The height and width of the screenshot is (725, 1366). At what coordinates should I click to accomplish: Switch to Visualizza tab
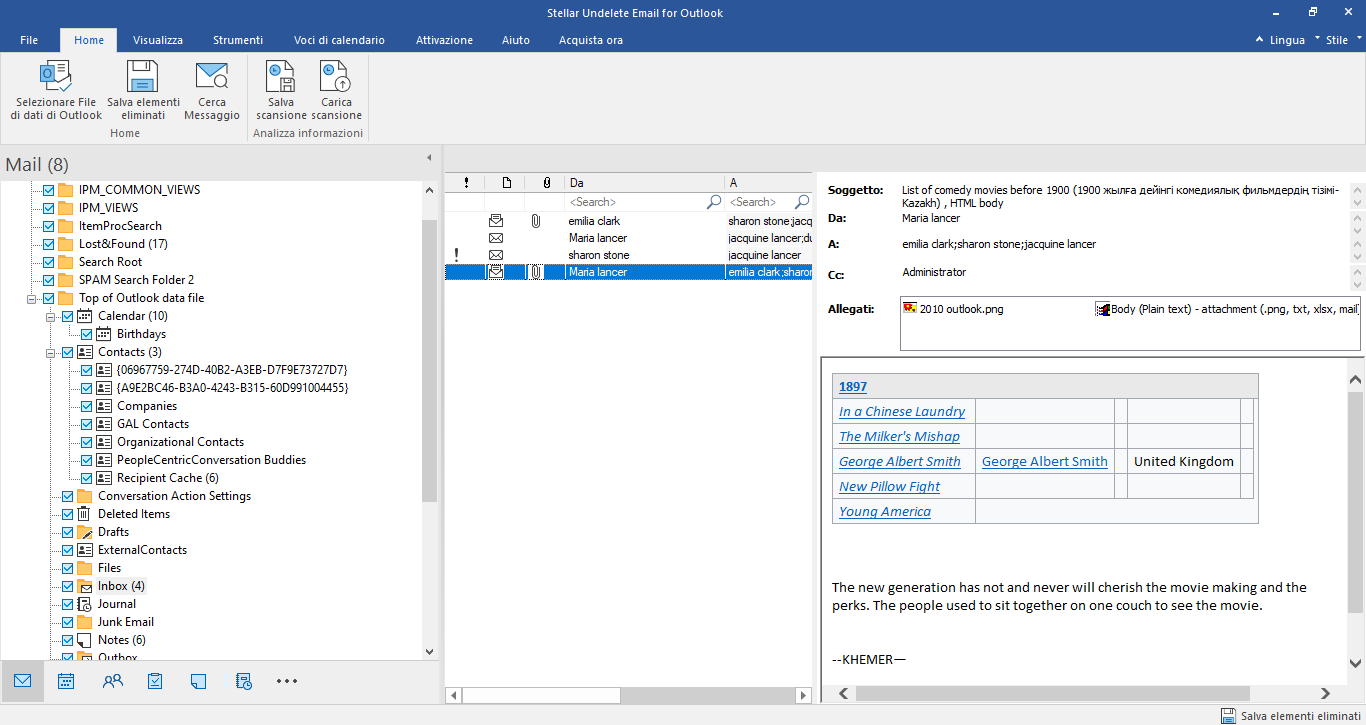pos(158,40)
